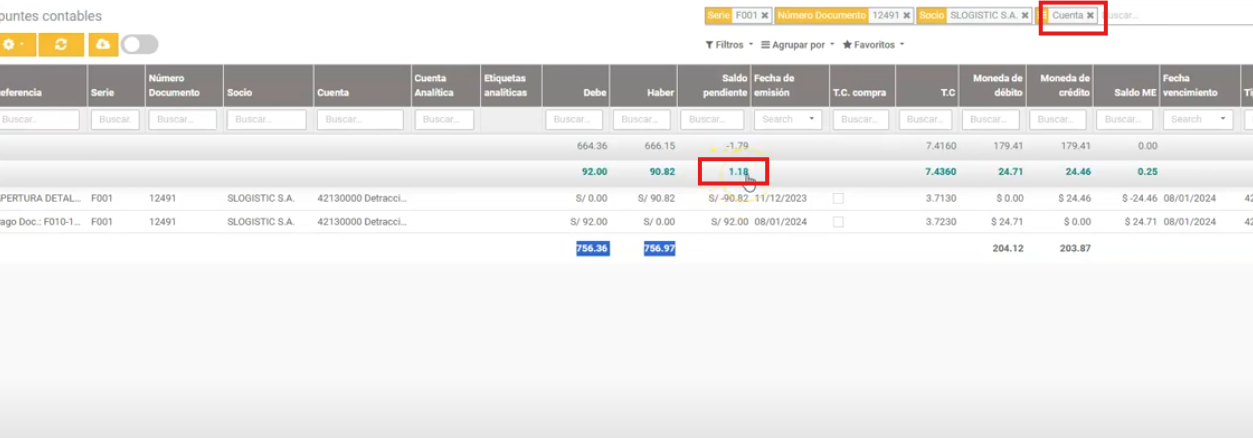The image size is (1253, 438).
Task: Click the cloud download export button
Action: (x=102, y=45)
